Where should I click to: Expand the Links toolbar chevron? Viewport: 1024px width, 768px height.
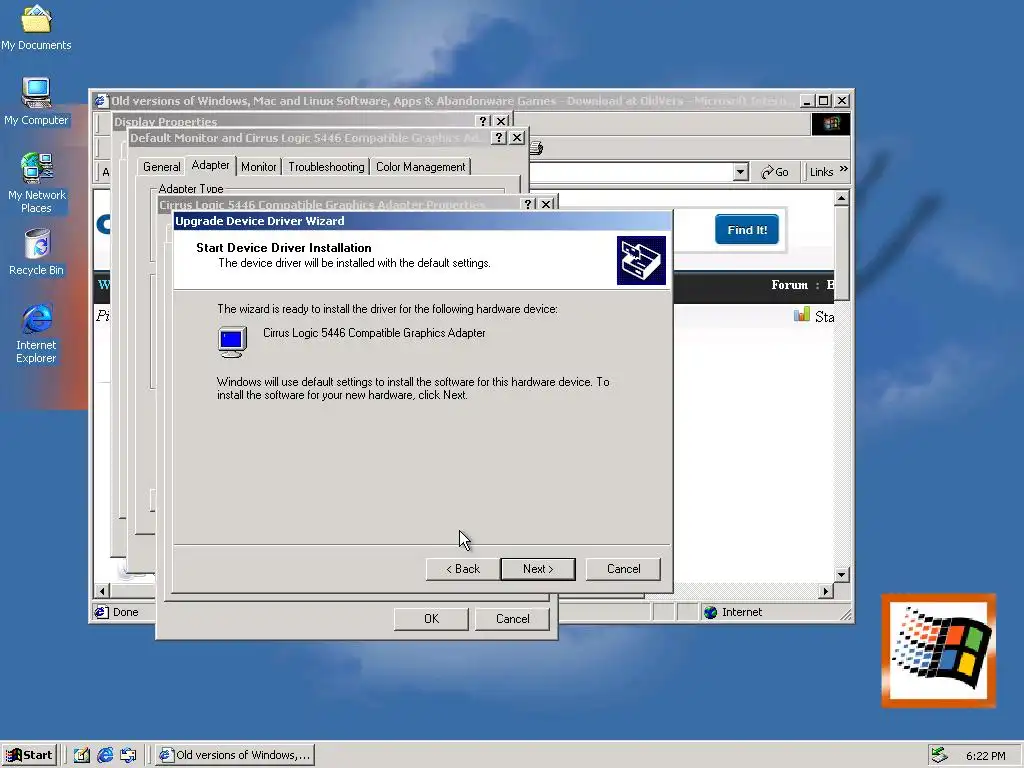point(844,169)
